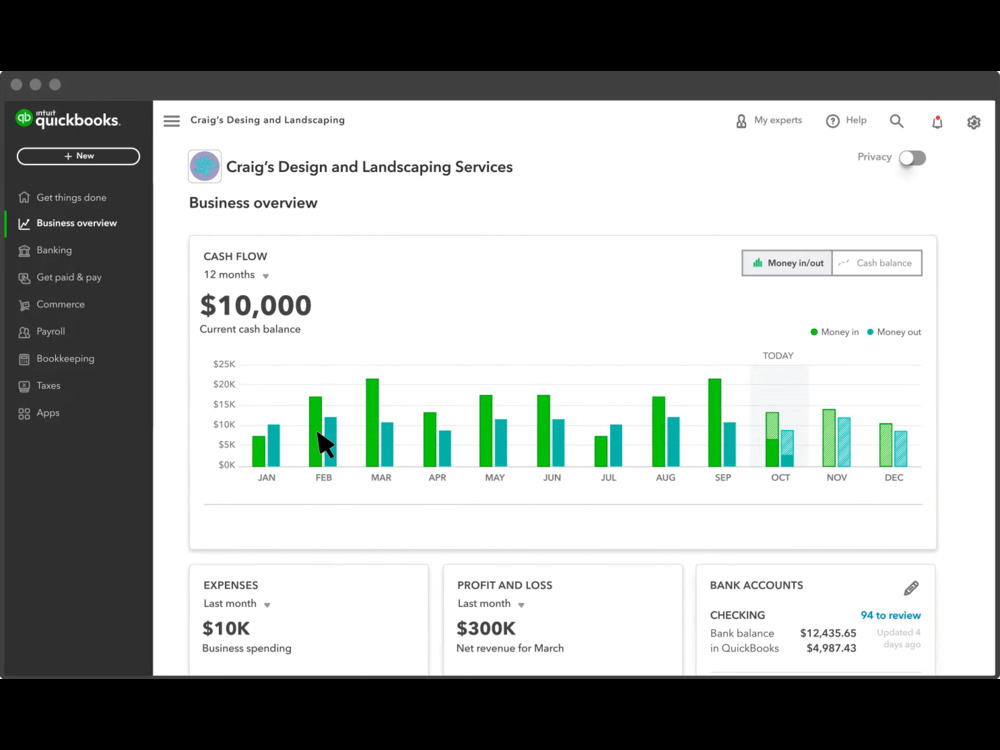Change the Profit and Loss period dropdown
Image resolution: width=1000 pixels, height=750 pixels.
coord(488,603)
